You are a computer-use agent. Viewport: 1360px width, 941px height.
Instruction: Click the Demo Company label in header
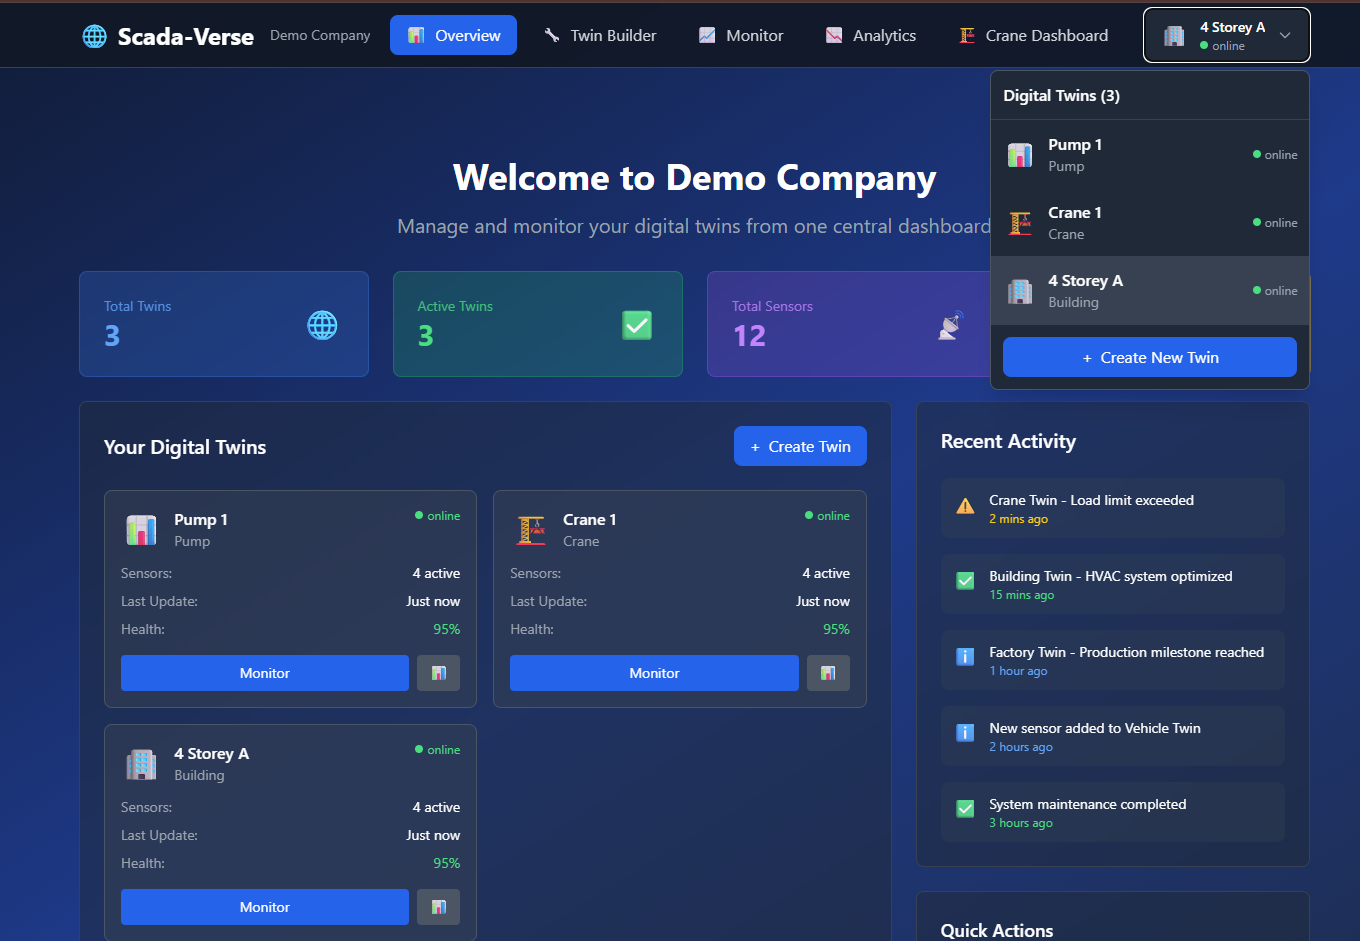point(320,35)
